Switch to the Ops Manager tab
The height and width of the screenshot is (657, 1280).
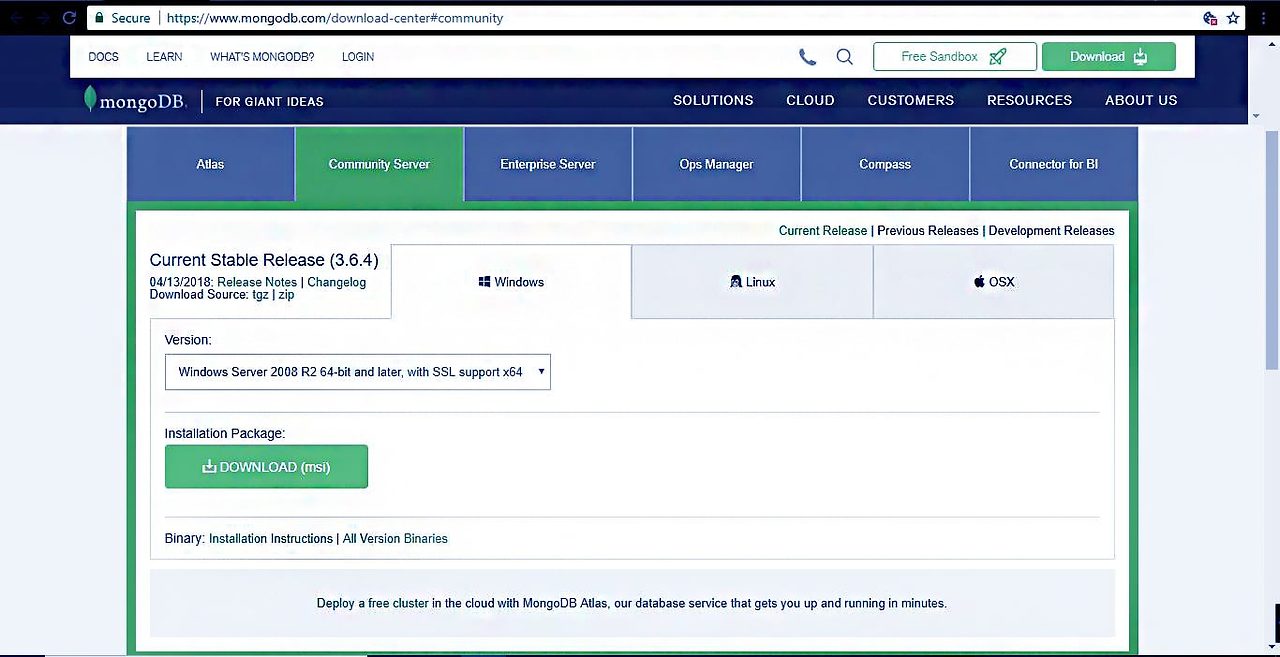click(716, 164)
